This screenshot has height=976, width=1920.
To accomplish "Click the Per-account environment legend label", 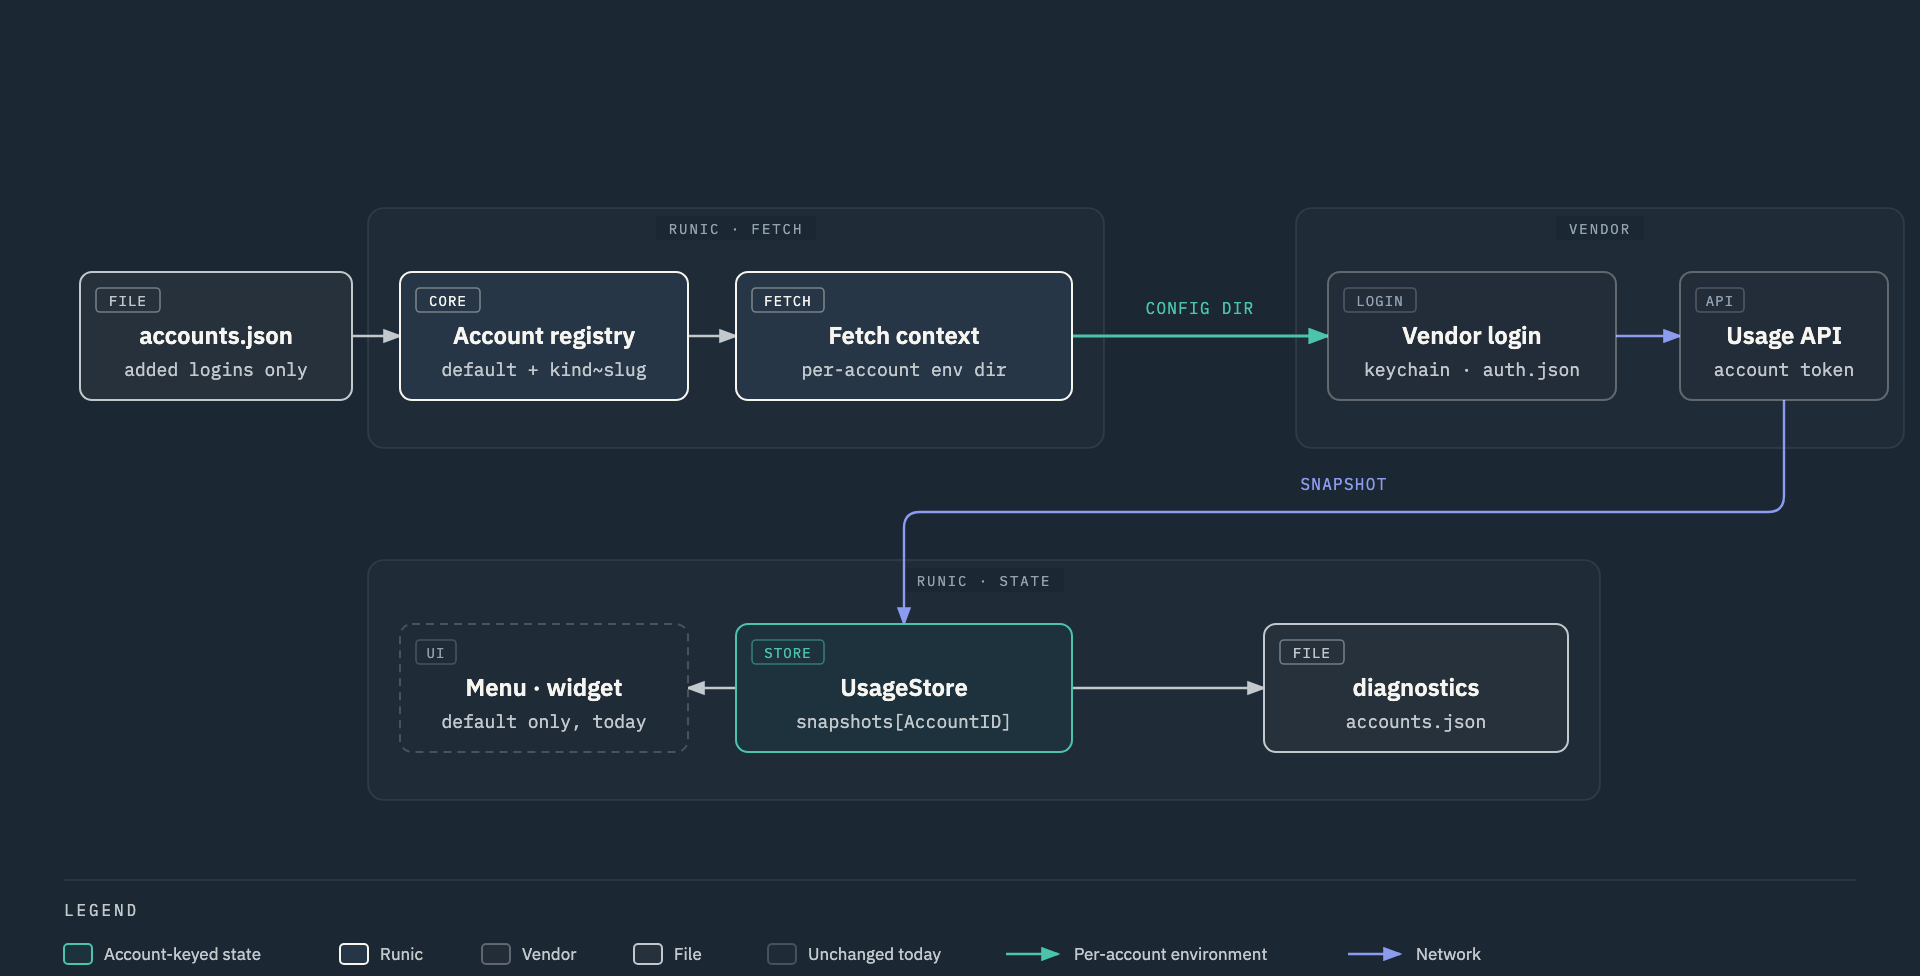I will coord(1170,954).
